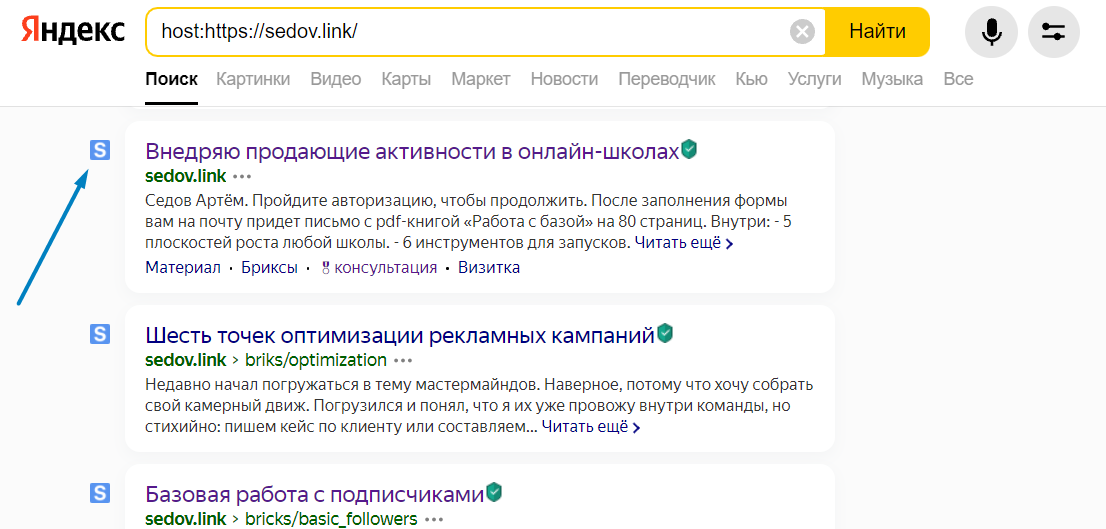Open the консультация sitelink
Viewport: 1106px width, 529px height.
click(379, 268)
